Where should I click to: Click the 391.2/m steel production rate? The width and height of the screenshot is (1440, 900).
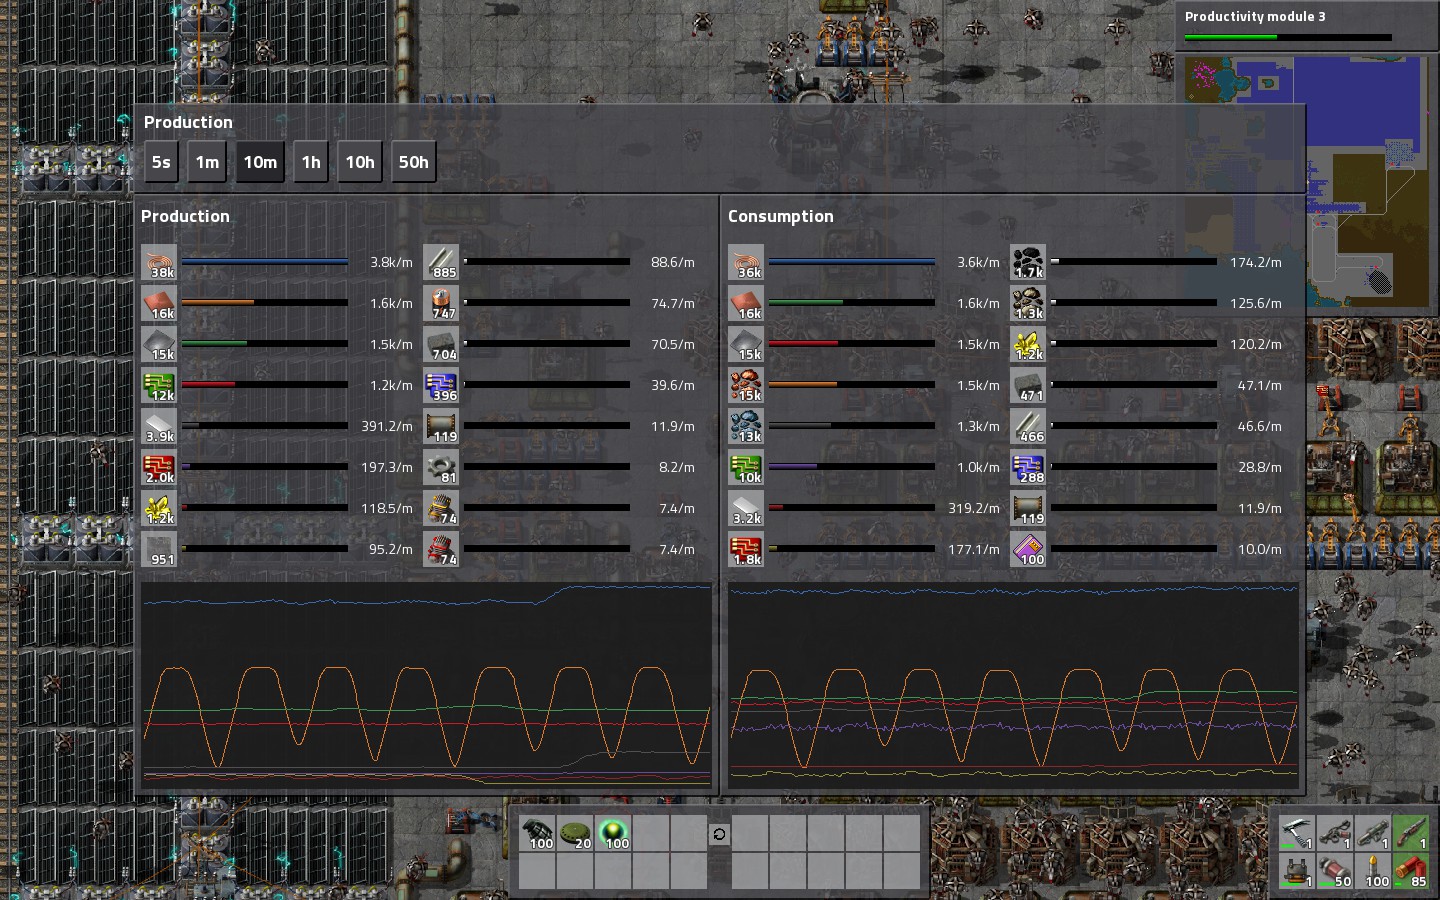tap(387, 426)
